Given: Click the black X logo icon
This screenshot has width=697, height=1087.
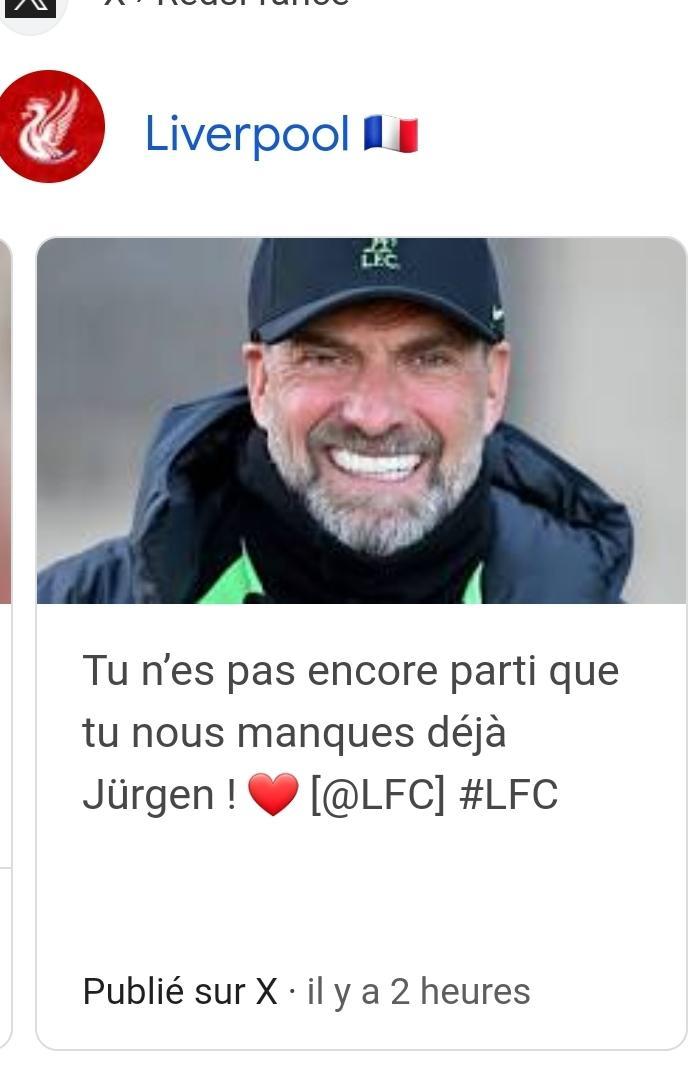Looking at the screenshot, I should pyautogui.click(x=31, y=7).
